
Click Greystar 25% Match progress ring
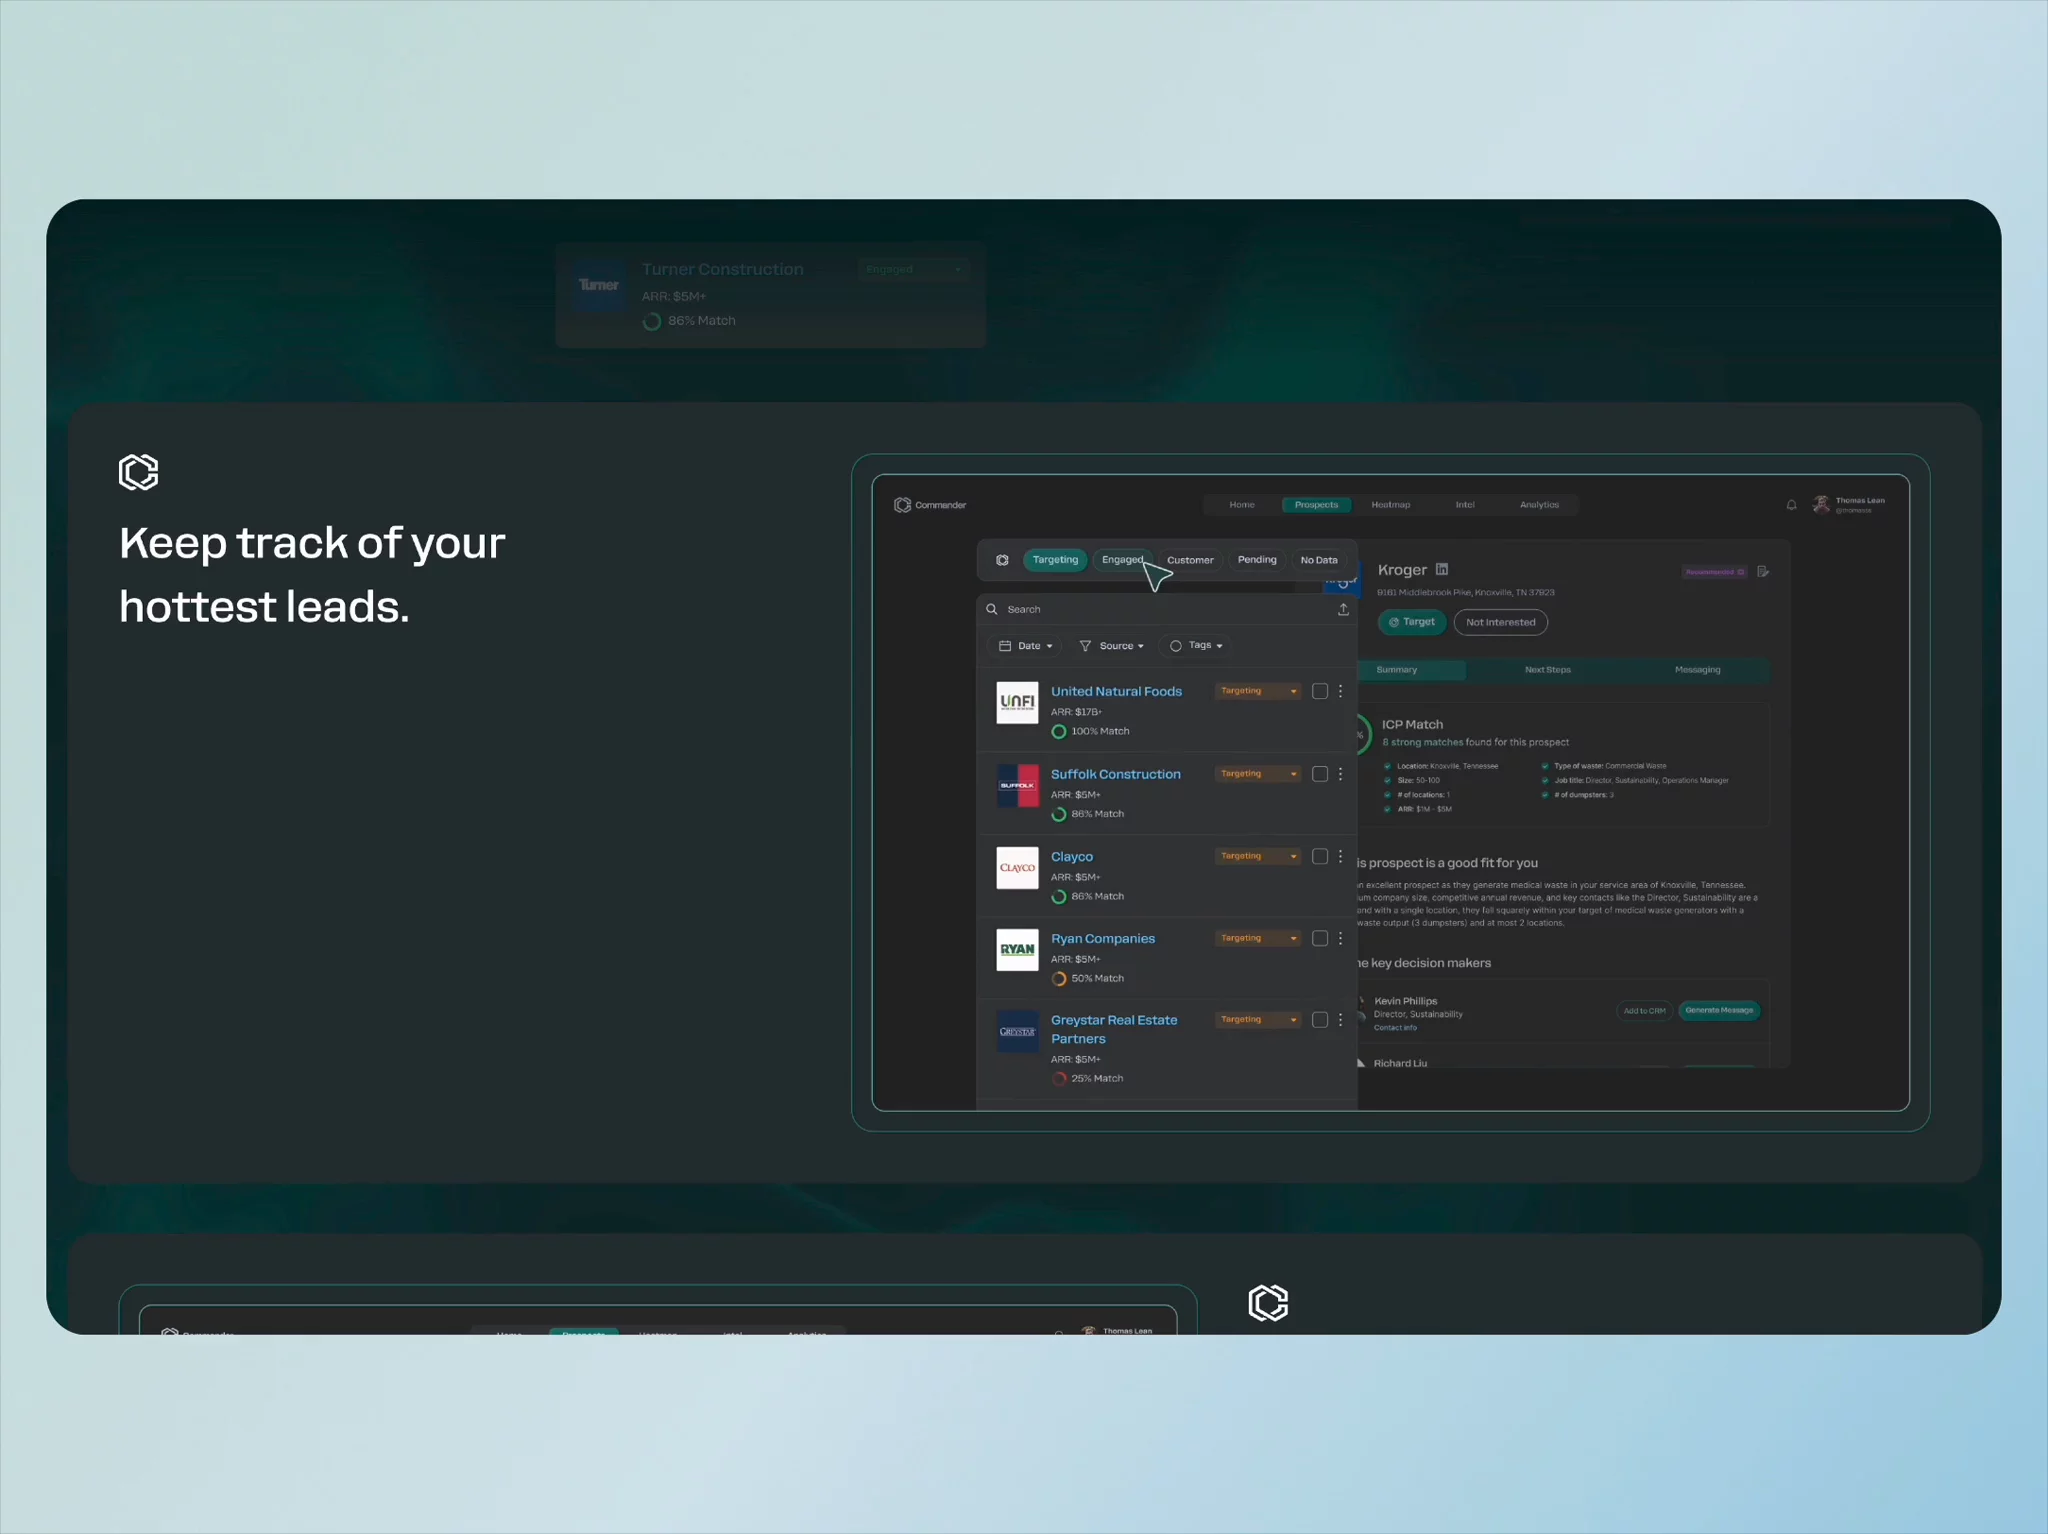click(1059, 1079)
